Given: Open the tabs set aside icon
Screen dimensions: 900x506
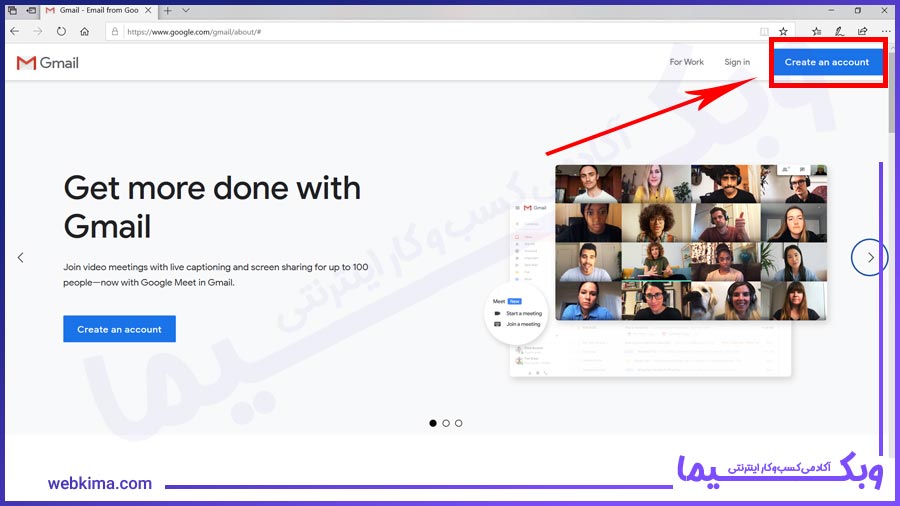Looking at the screenshot, I should click(12, 10).
